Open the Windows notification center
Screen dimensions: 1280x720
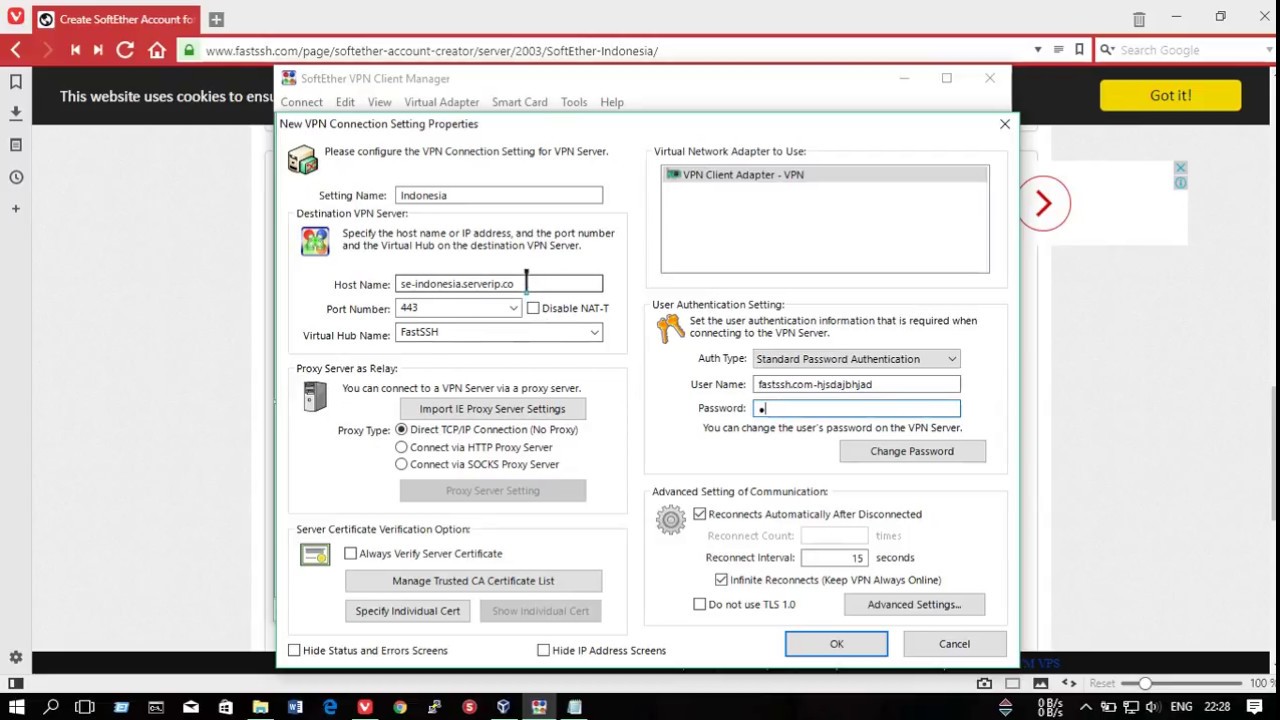[1255, 707]
